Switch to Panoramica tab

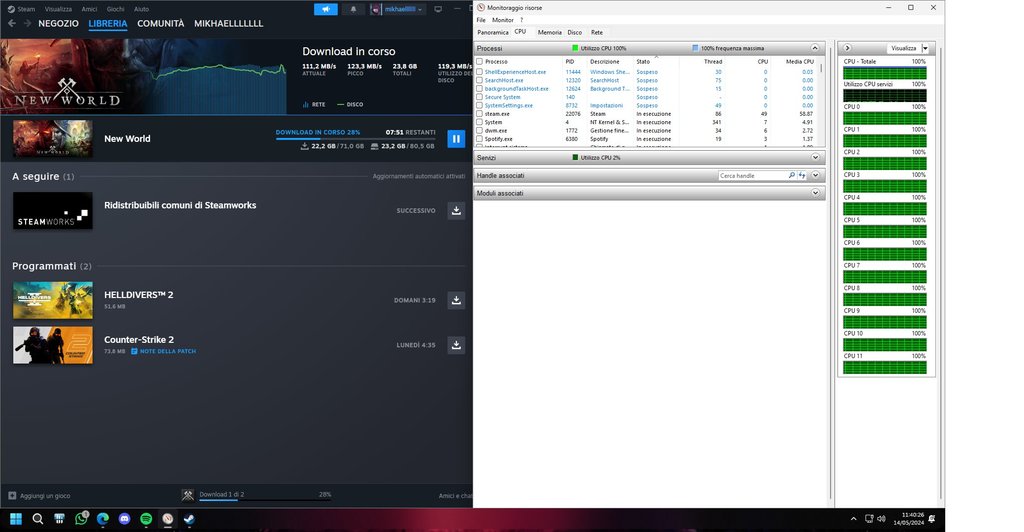[492, 32]
